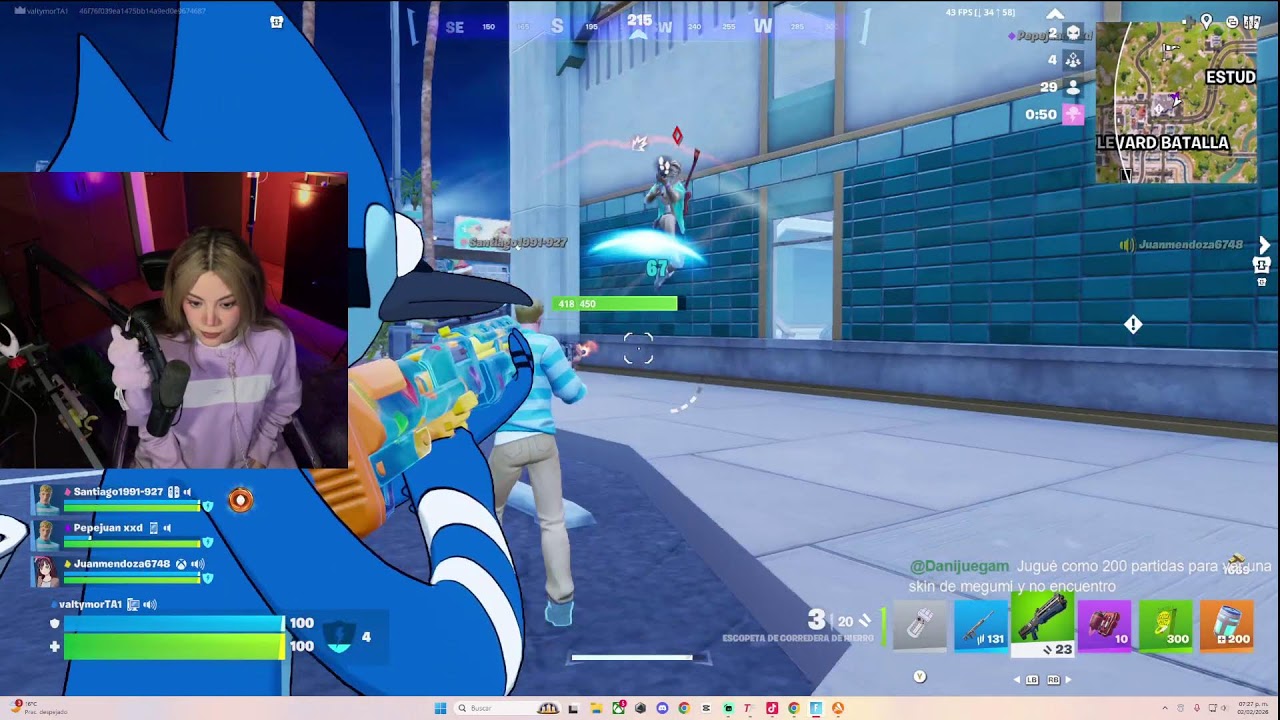Click the elimination skull icon next to 2
The image size is (1280, 720).
click(1073, 34)
